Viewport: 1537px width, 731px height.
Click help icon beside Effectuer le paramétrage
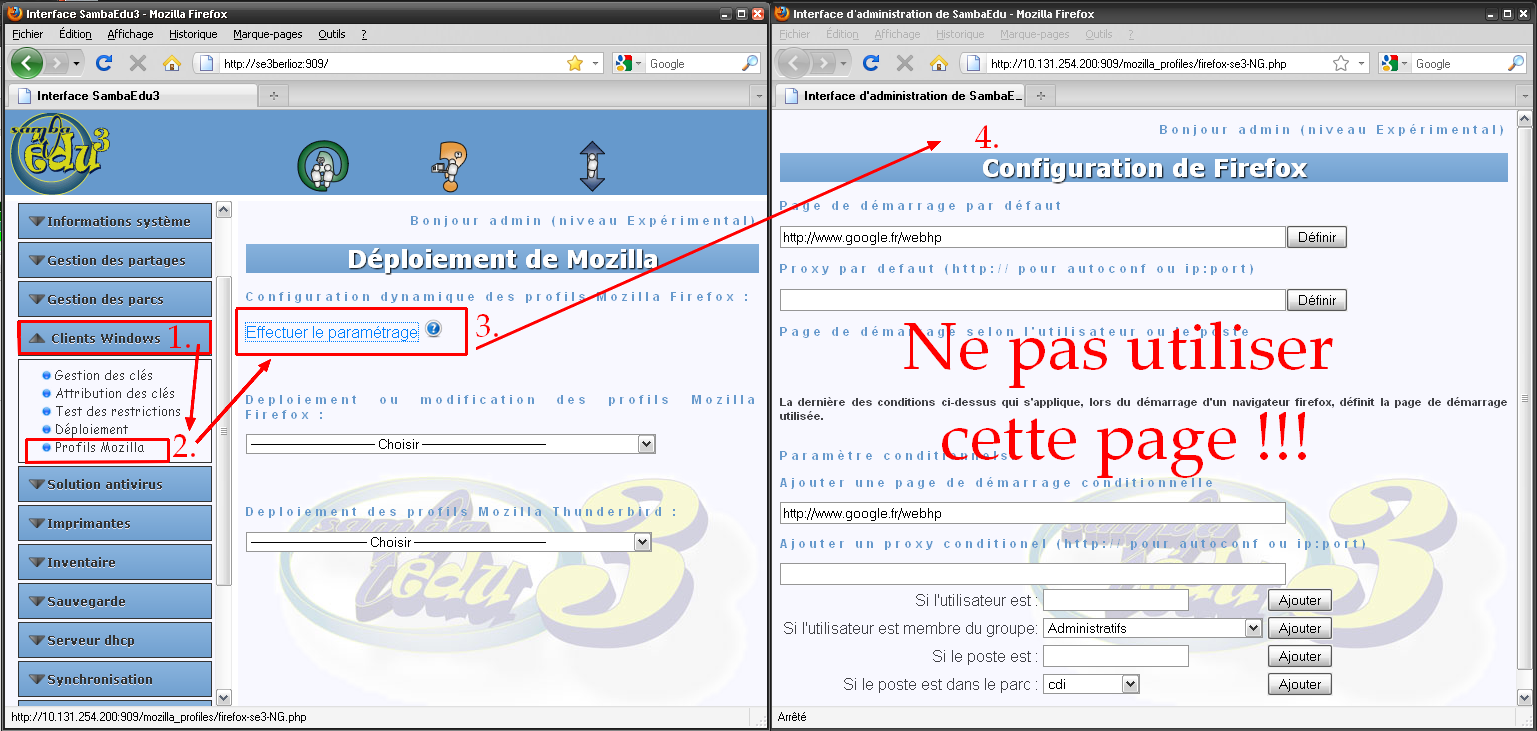[x=433, y=329]
